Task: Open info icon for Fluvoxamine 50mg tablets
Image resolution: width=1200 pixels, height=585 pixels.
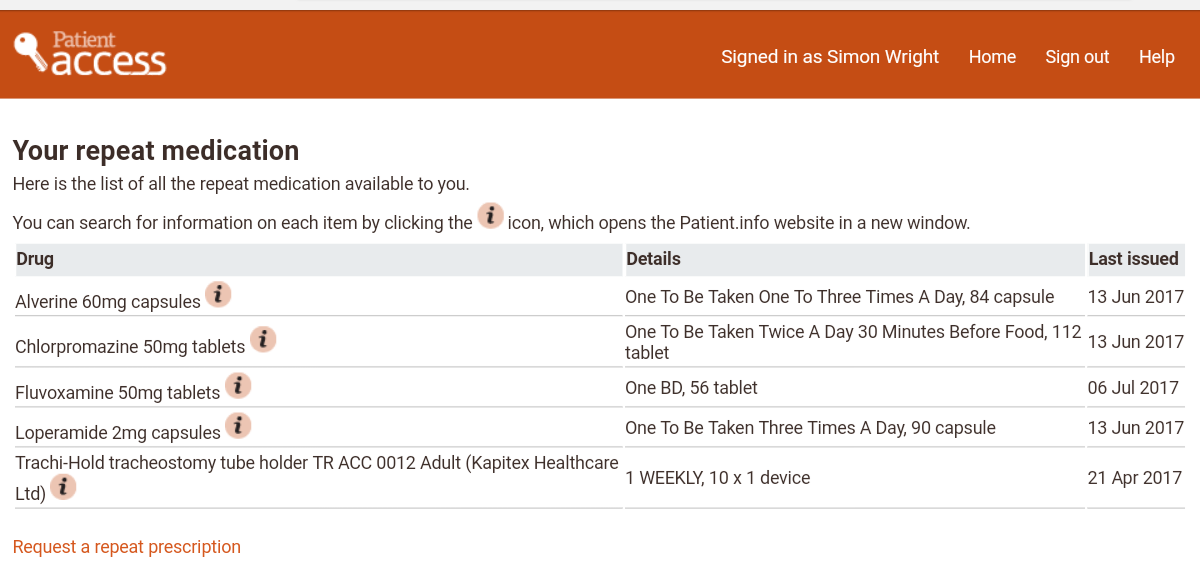Action: coord(238,385)
